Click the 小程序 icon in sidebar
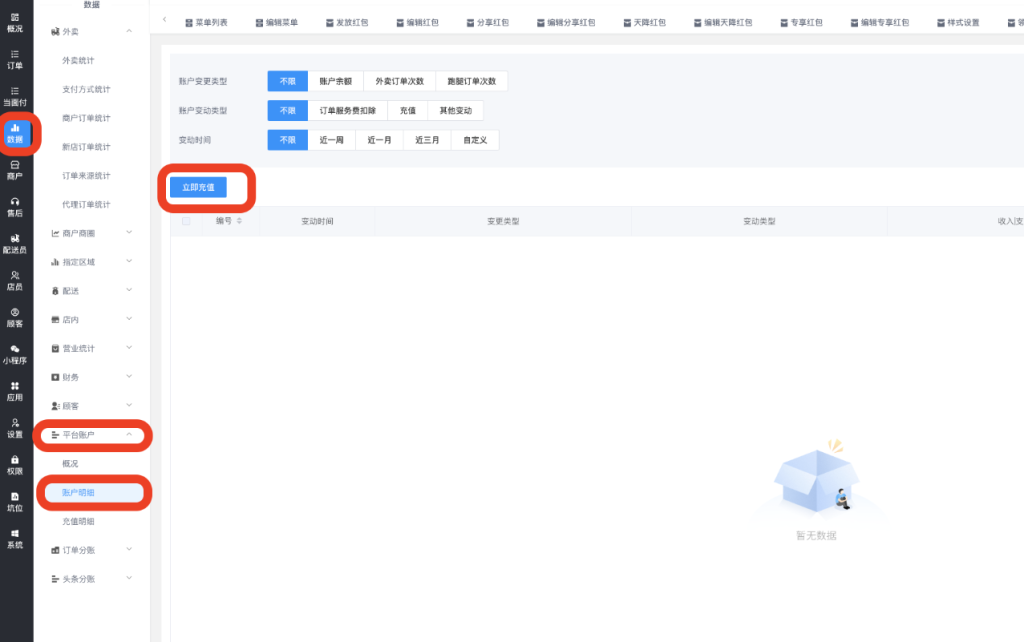 (x=15, y=355)
